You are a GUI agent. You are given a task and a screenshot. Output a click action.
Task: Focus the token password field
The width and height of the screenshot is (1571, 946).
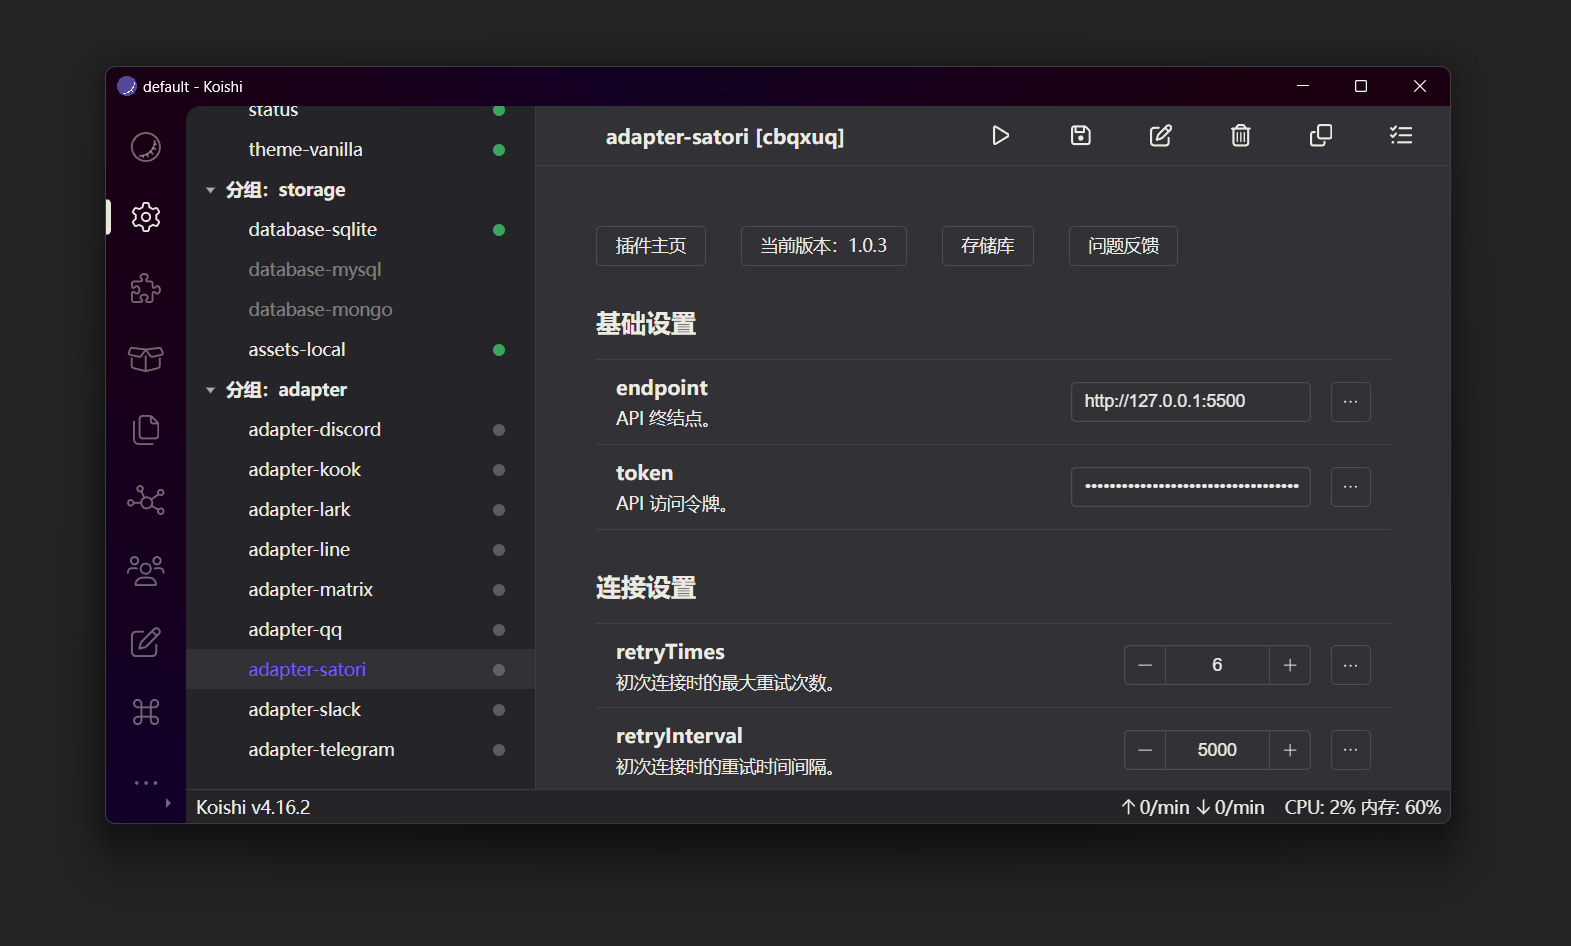(1191, 487)
